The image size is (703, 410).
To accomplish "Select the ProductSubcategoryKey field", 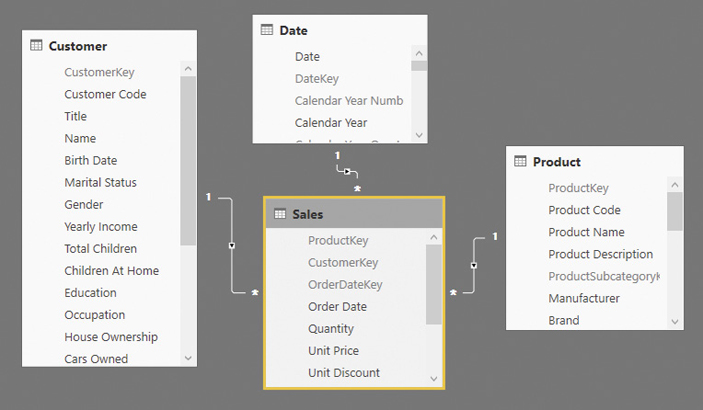I will pyautogui.click(x=604, y=276).
